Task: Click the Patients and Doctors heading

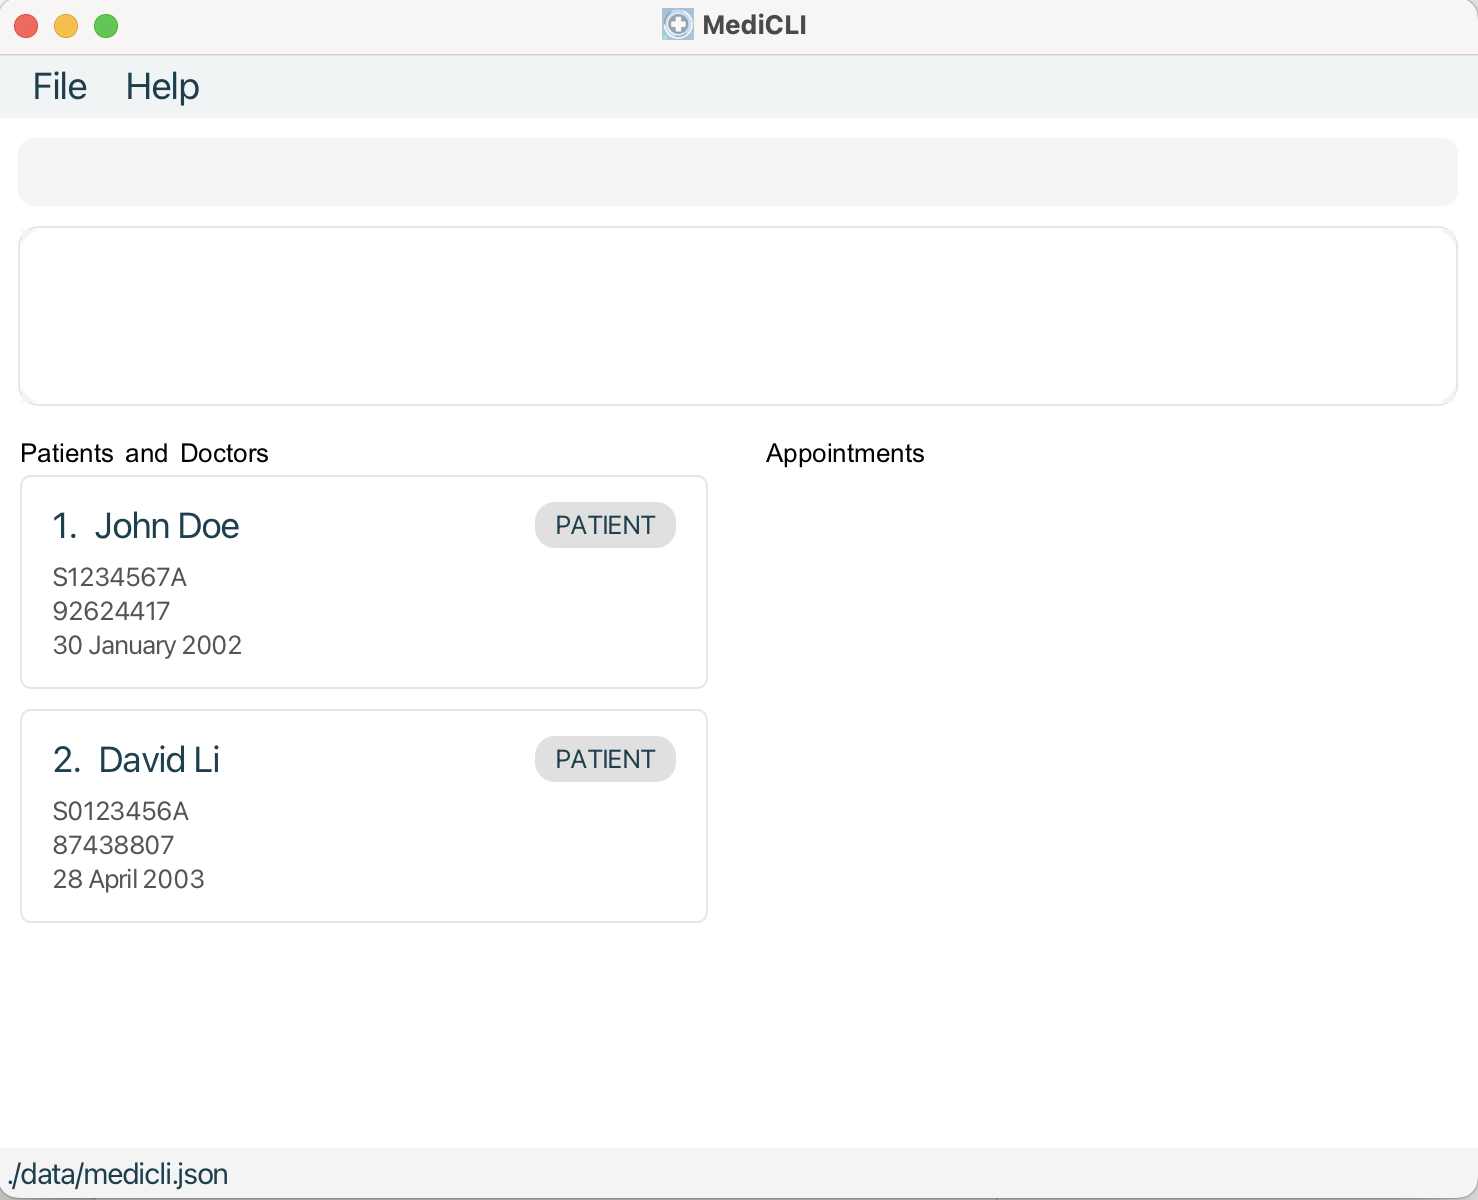Action: [x=144, y=453]
